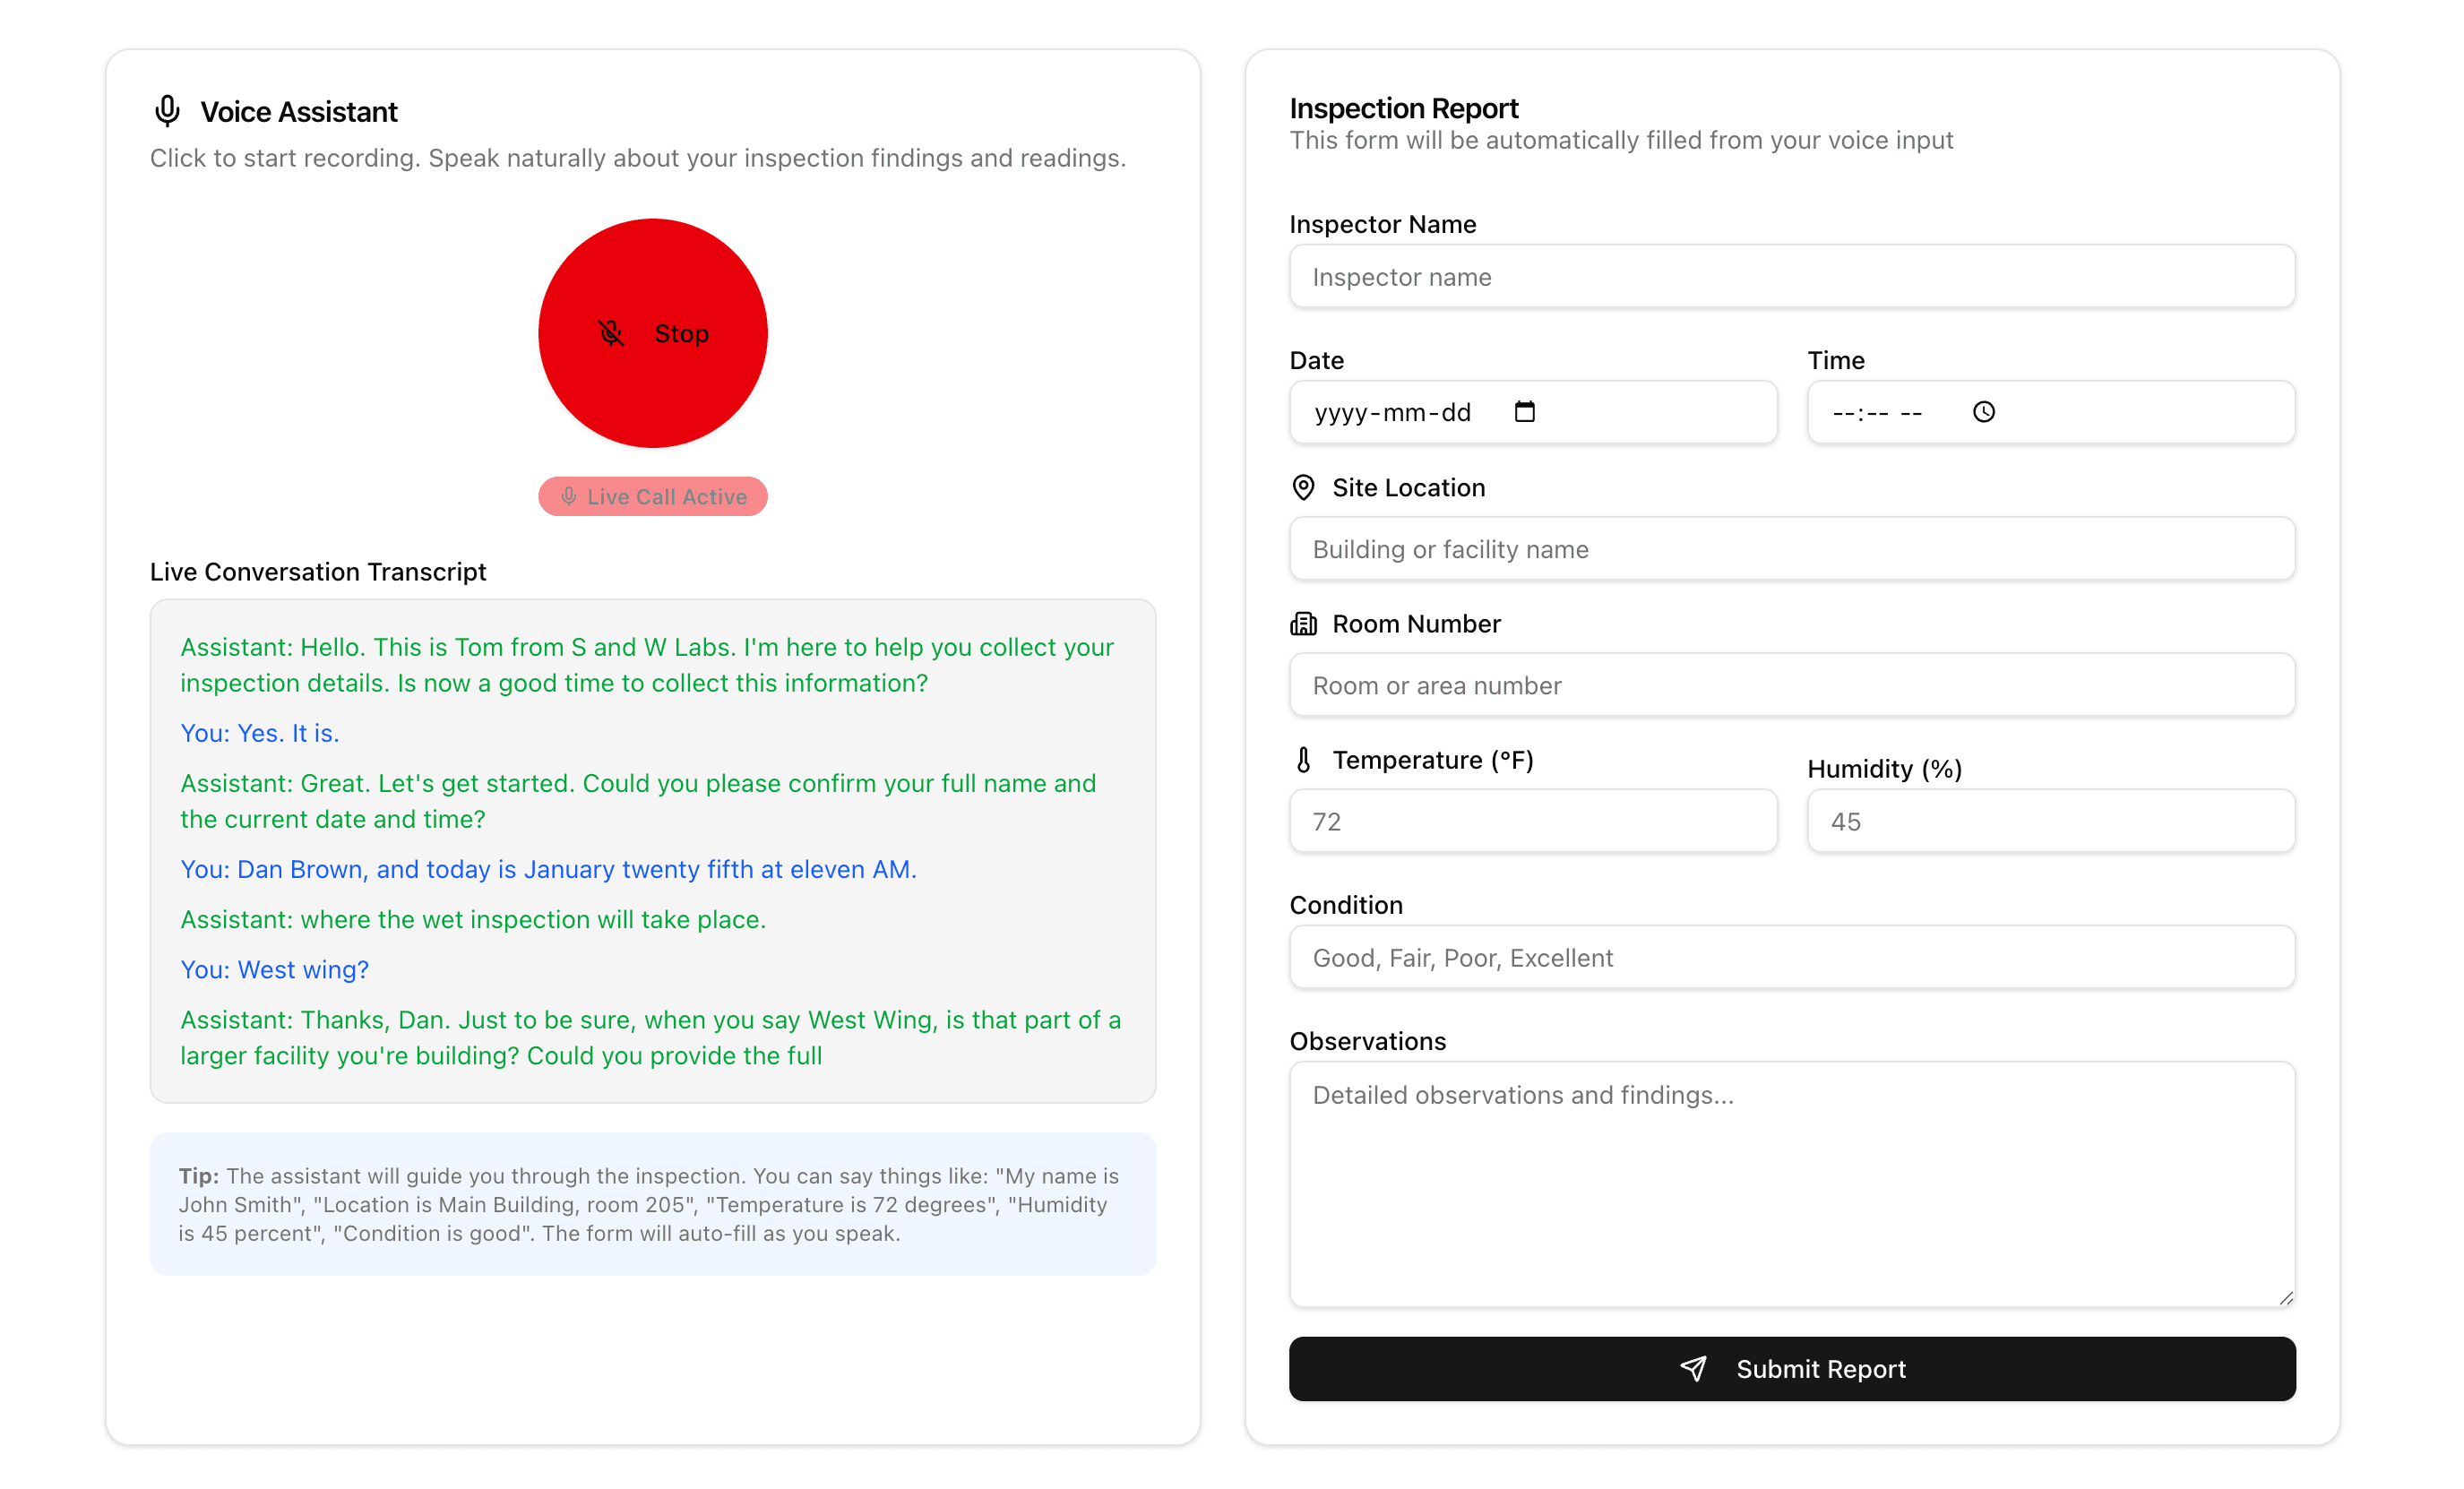The width and height of the screenshot is (2464, 1489).
Task: Click the Condition field with Good, Fair placeholder
Action: pyautogui.click(x=1791, y=957)
